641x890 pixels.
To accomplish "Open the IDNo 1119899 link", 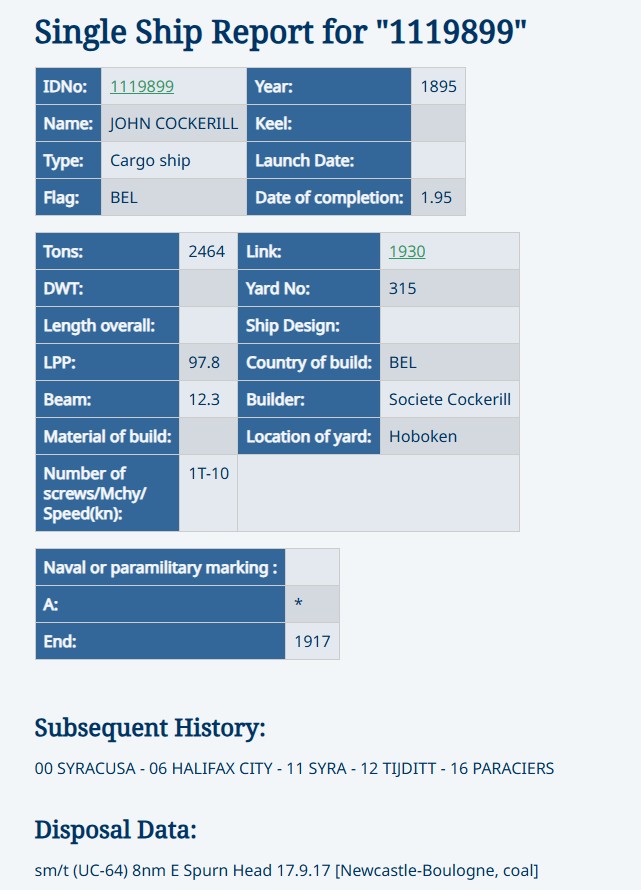I will pos(142,87).
